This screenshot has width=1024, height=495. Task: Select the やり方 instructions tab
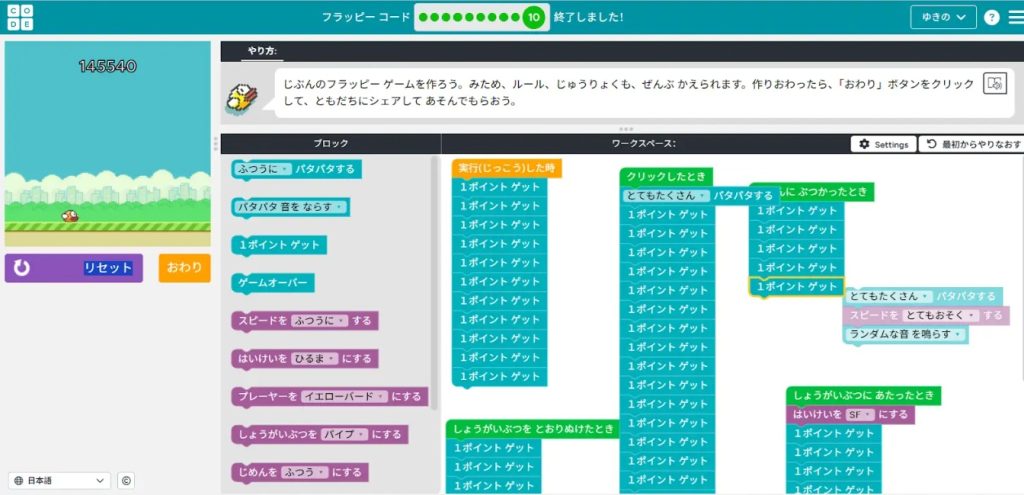[263, 50]
